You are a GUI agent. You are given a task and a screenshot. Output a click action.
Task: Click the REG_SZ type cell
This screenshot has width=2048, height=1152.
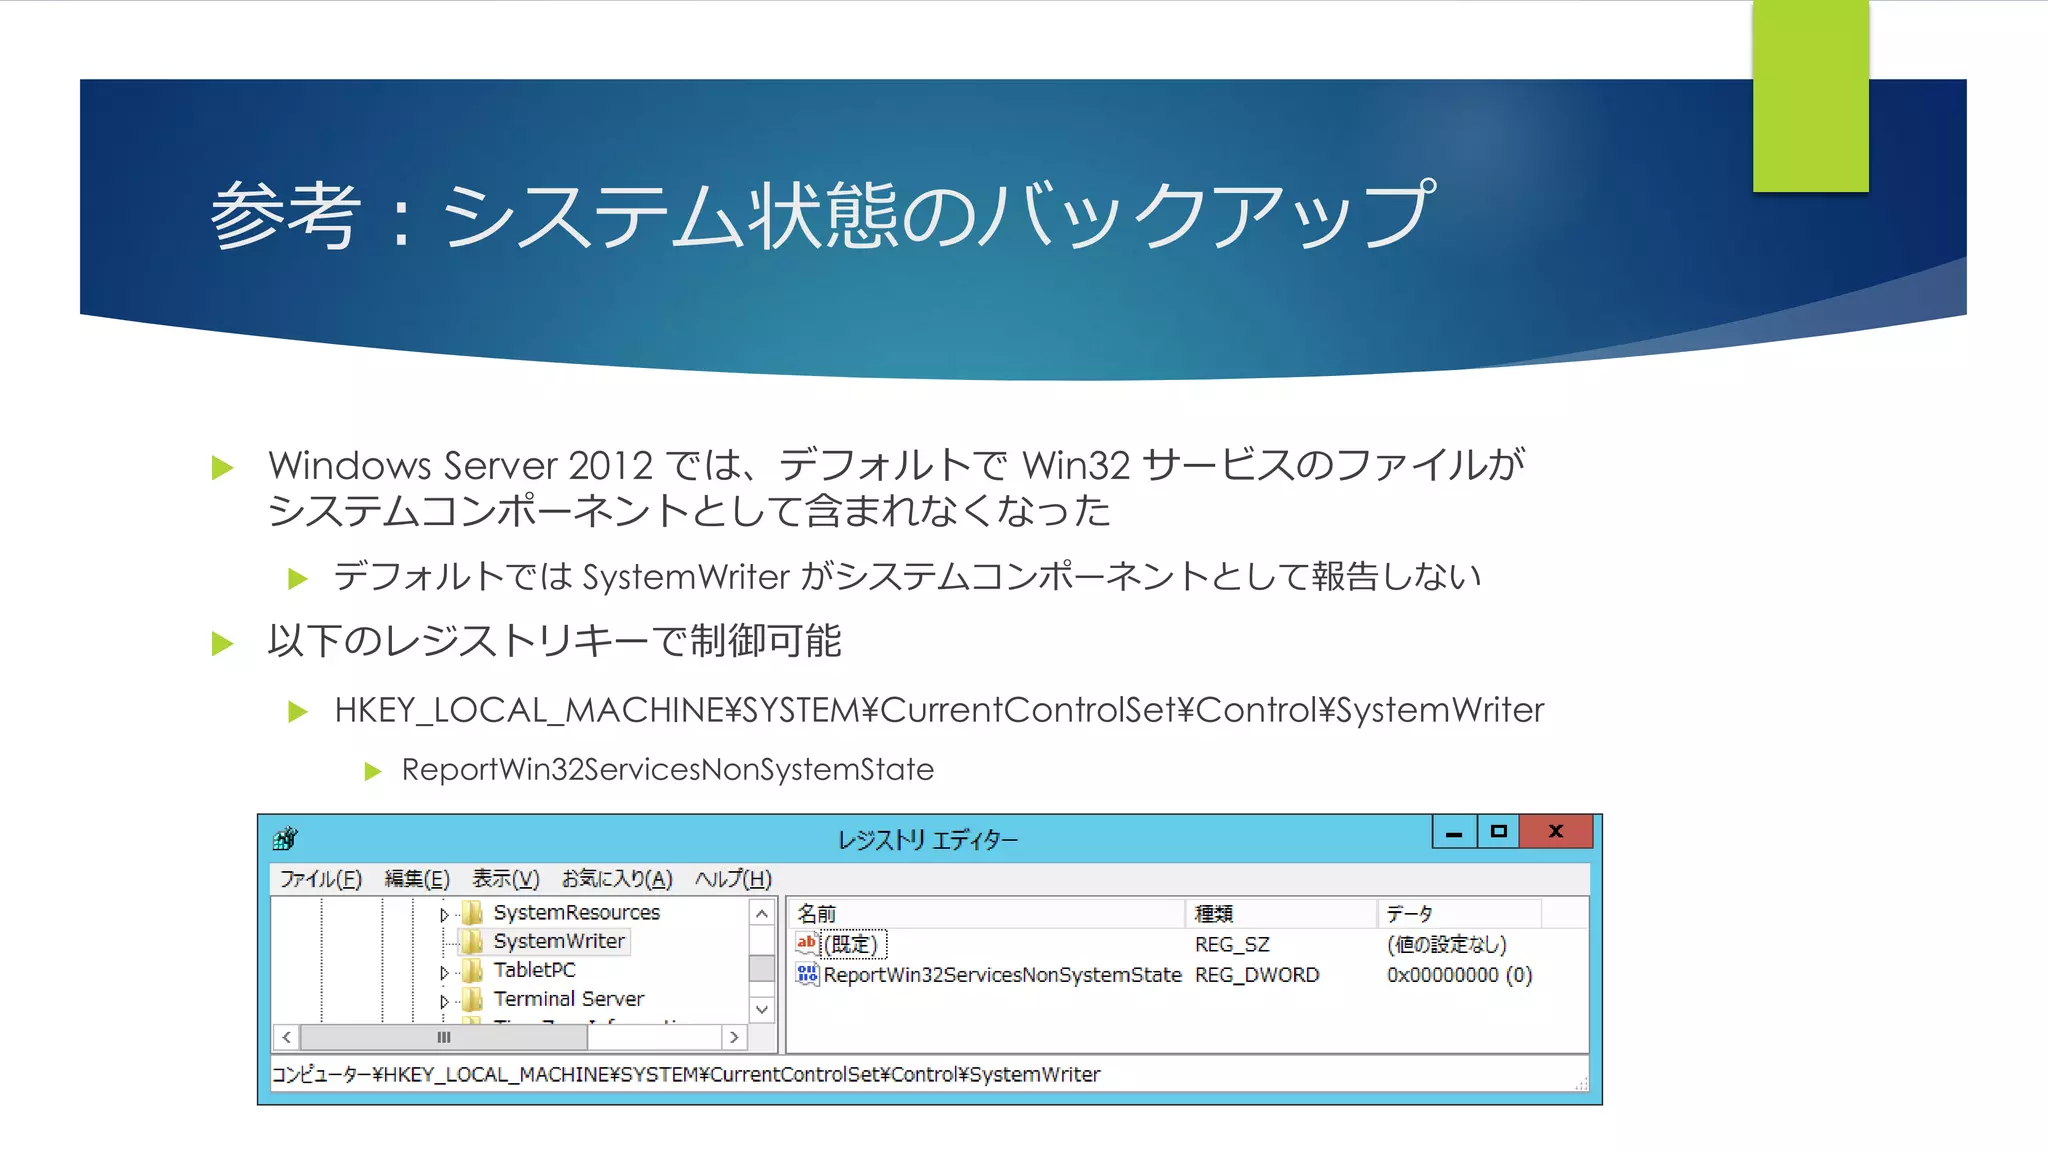click(x=1232, y=945)
